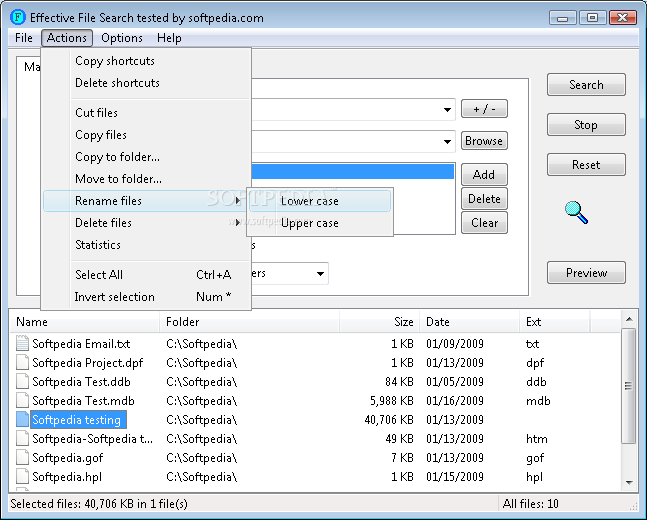Click the Delete button beside folder list
The height and width of the screenshot is (520, 647).
[484, 199]
